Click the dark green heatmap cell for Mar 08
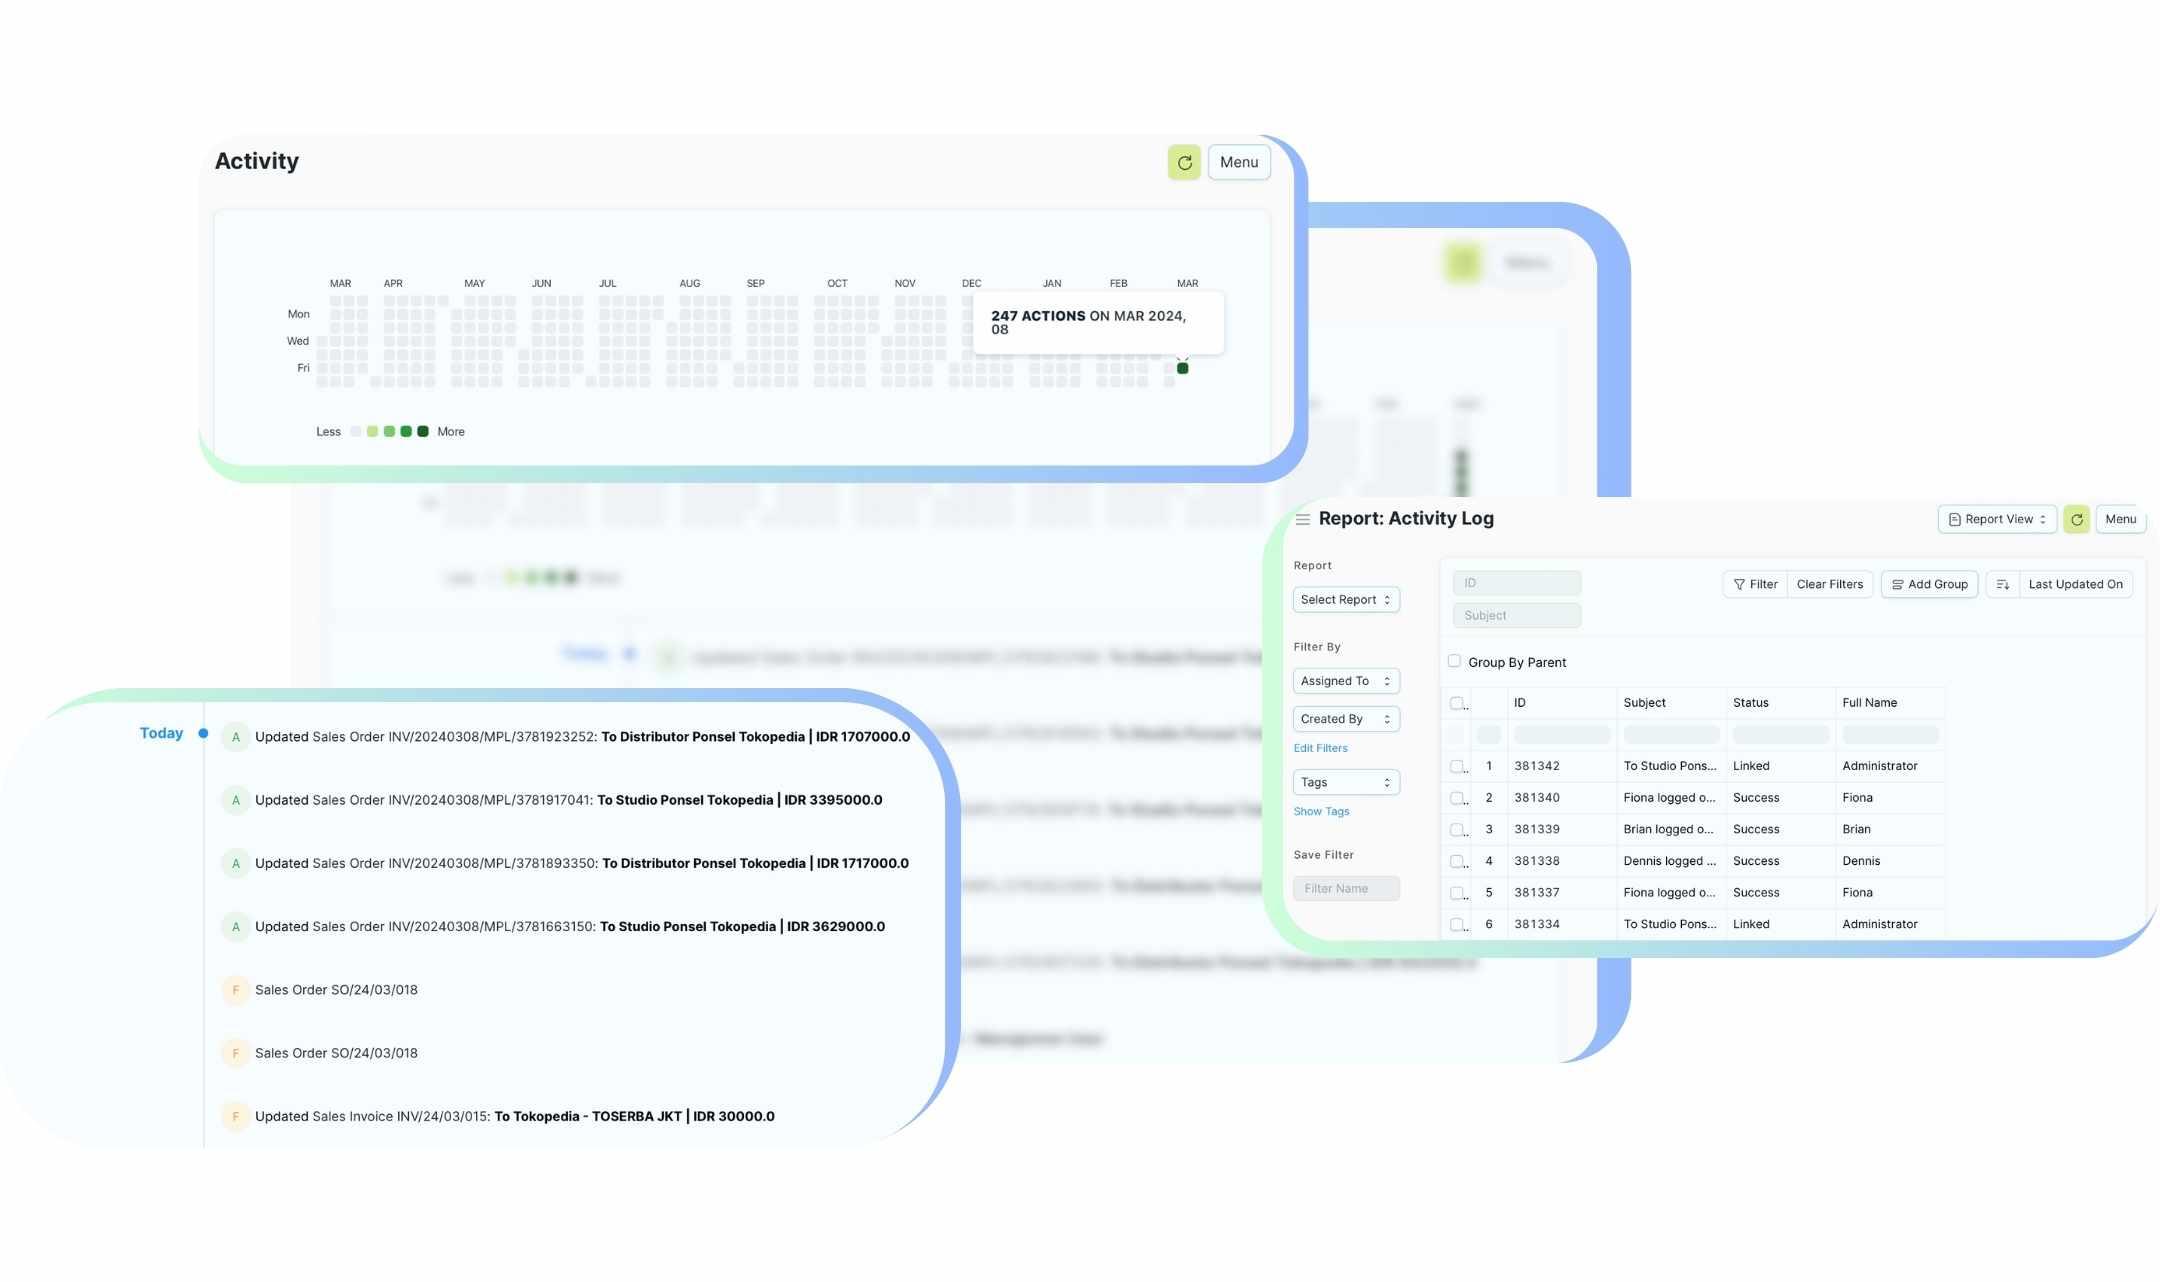This screenshot has width=2160, height=1282. [x=1183, y=369]
